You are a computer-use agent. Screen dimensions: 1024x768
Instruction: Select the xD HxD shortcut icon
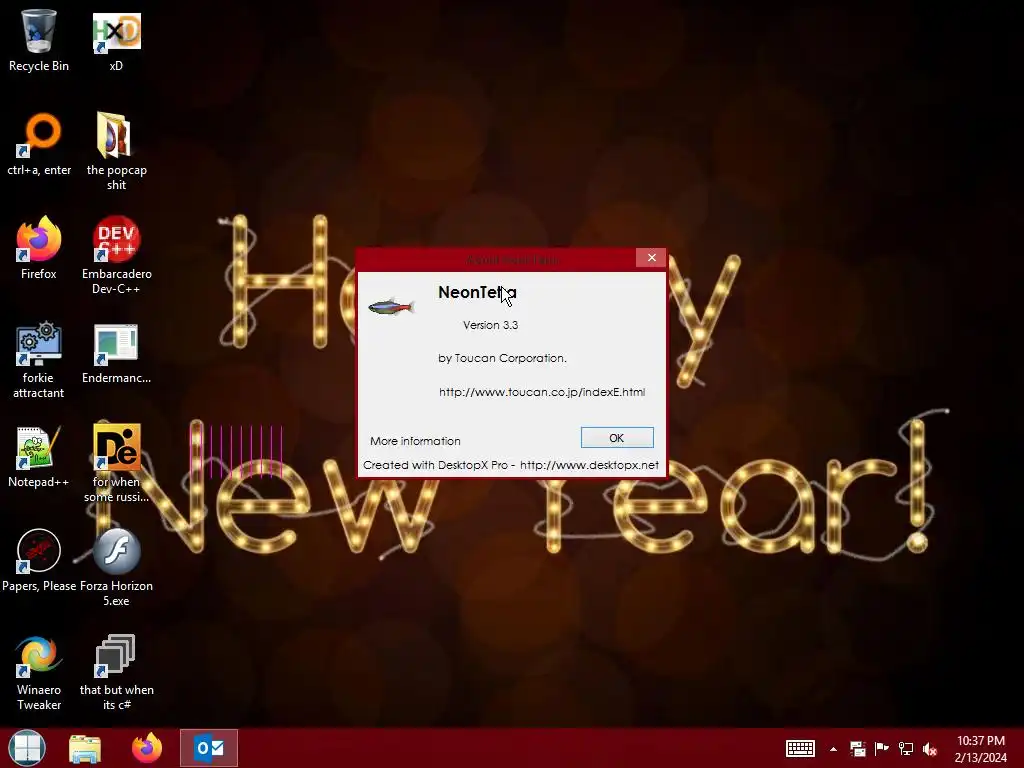(116, 40)
